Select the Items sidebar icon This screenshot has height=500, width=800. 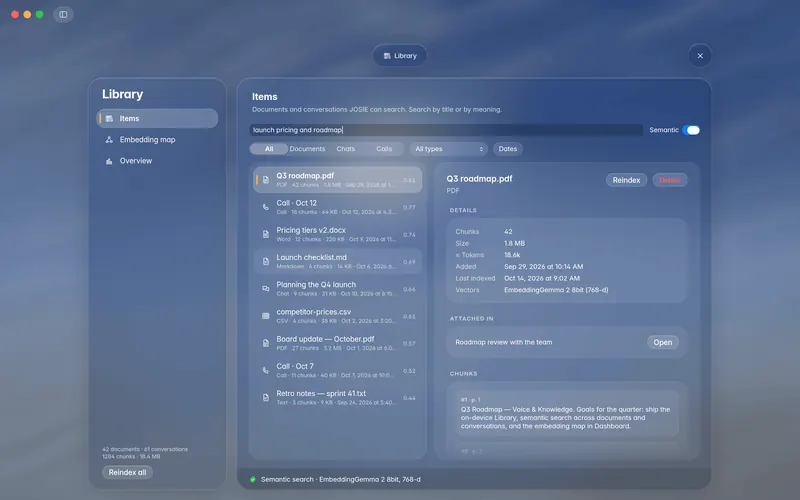[x=109, y=118]
